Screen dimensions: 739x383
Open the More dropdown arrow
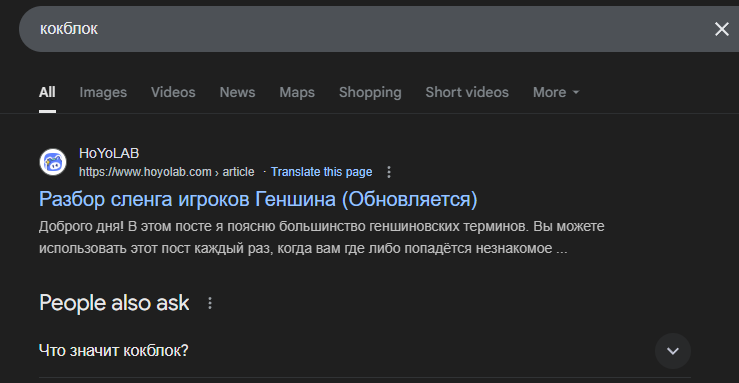[576, 92]
